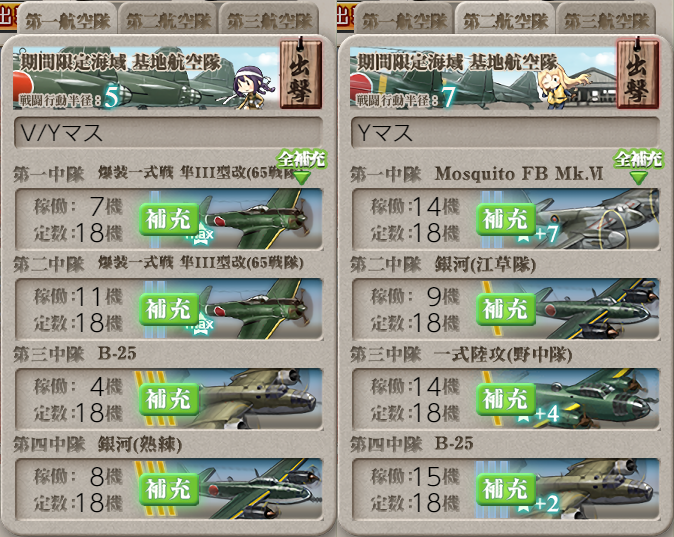This screenshot has height=537, width=674.
Task: Resupply the Mosquito FB Mk.VI squadron
Action: (506, 219)
